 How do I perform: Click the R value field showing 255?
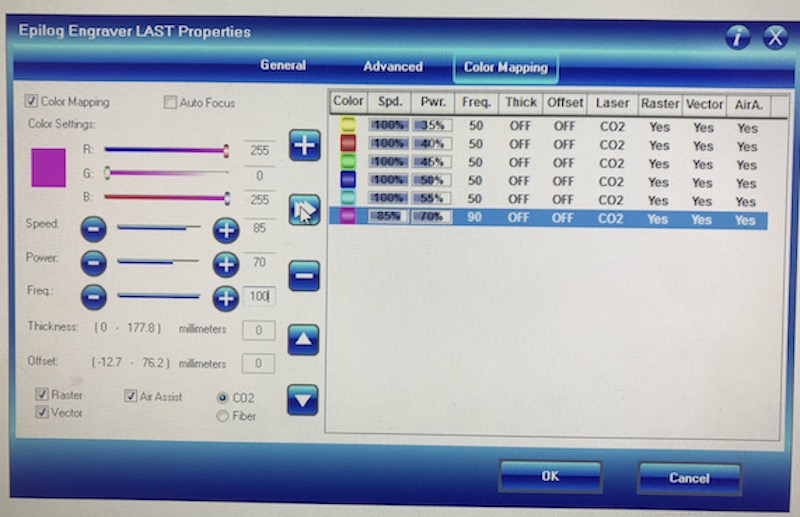[259, 150]
